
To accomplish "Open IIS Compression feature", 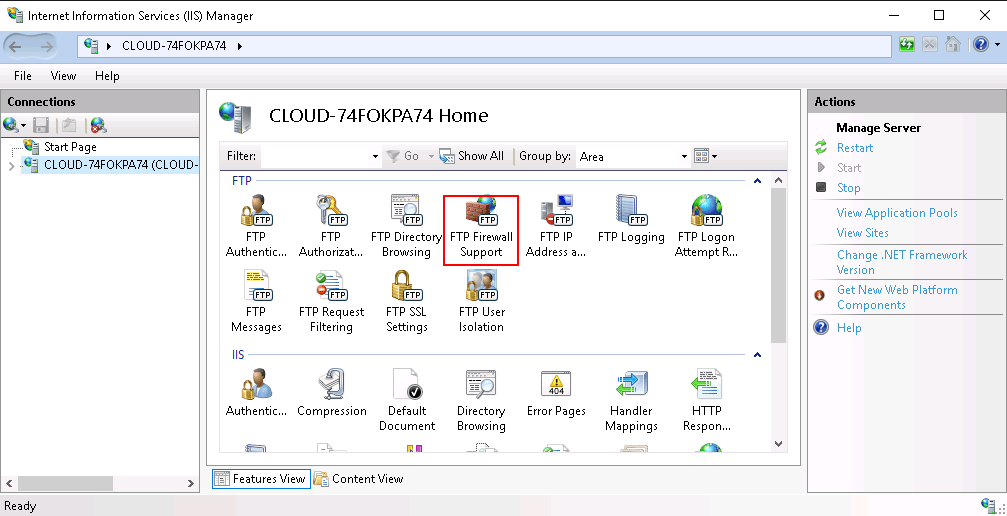I will pos(331,393).
